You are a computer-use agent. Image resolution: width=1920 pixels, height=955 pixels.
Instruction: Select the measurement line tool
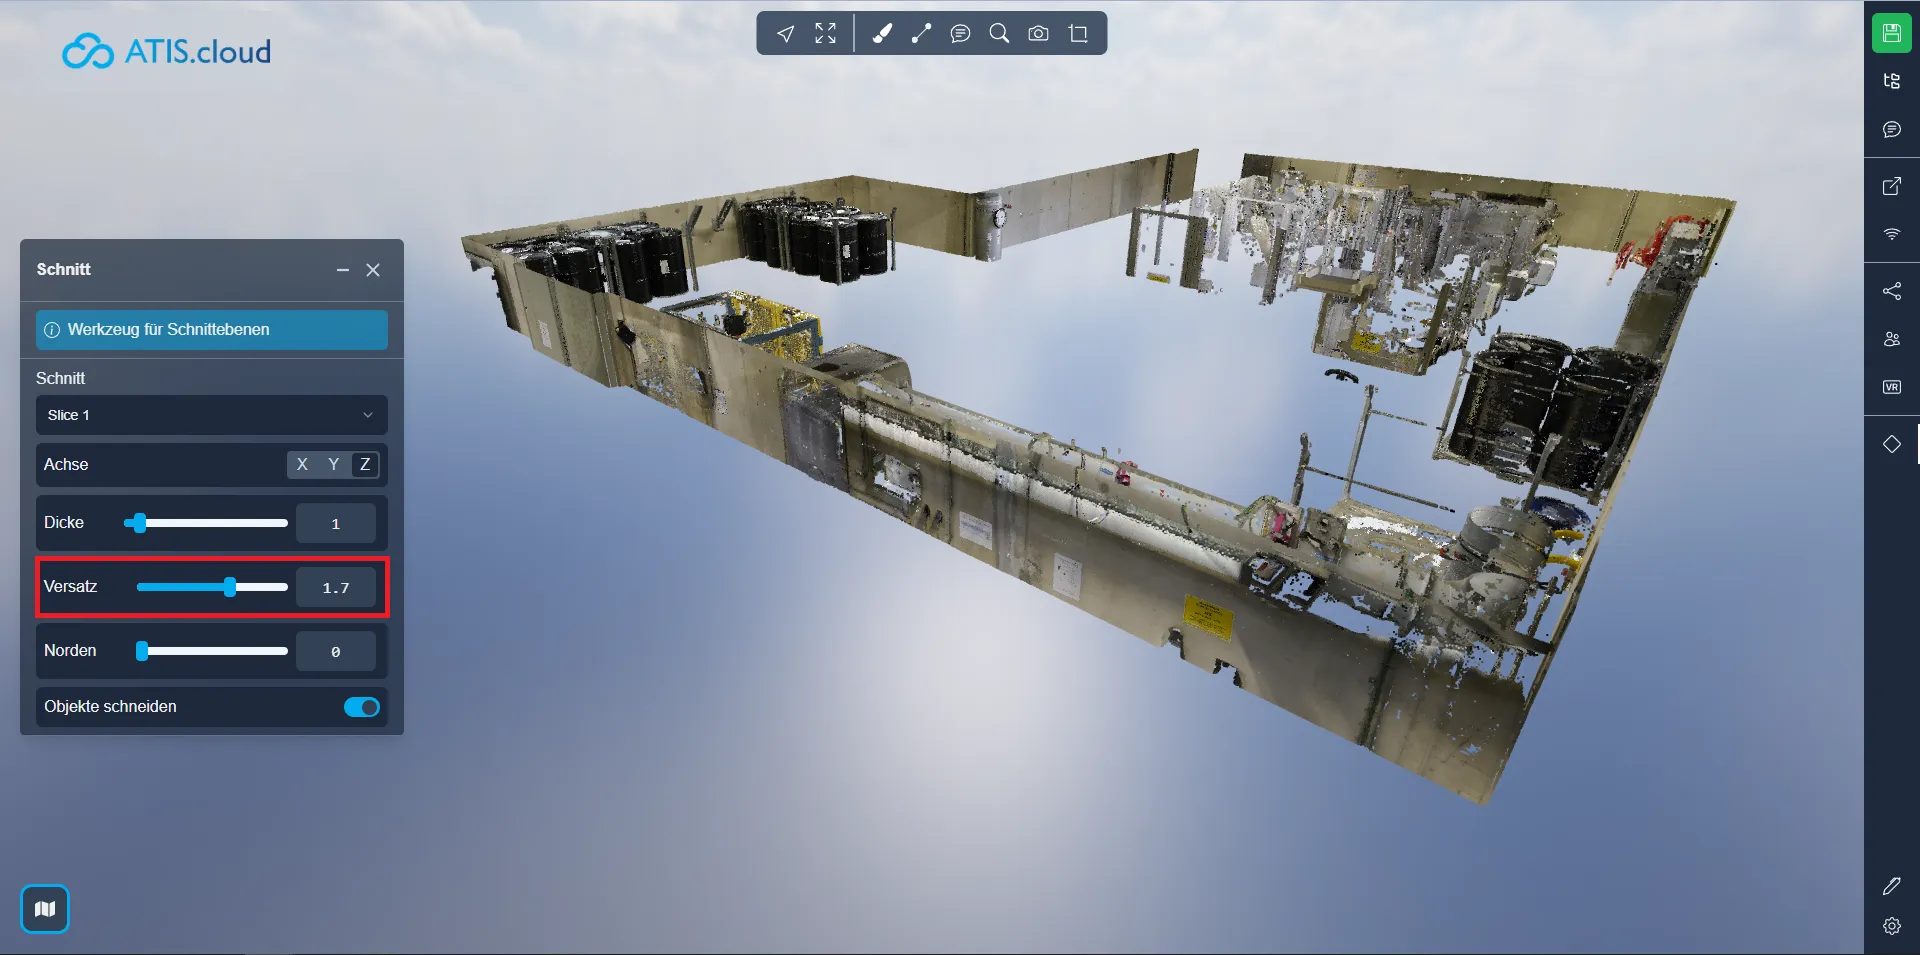[921, 34]
